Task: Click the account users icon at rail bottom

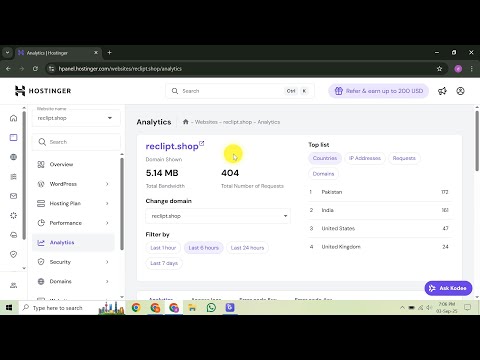Action: pos(13,285)
